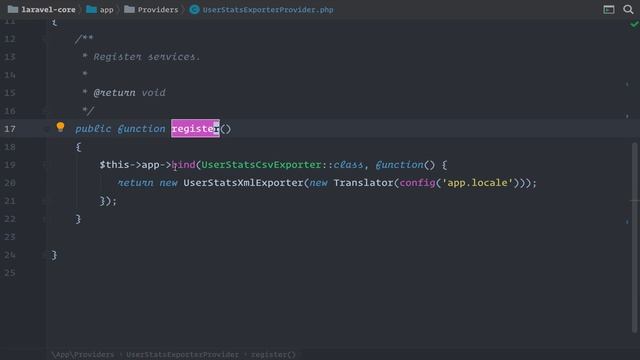Open Search Everywhere magnifier icon
The width and height of the screenshot is (640, 360).
(x=628, y=9)
